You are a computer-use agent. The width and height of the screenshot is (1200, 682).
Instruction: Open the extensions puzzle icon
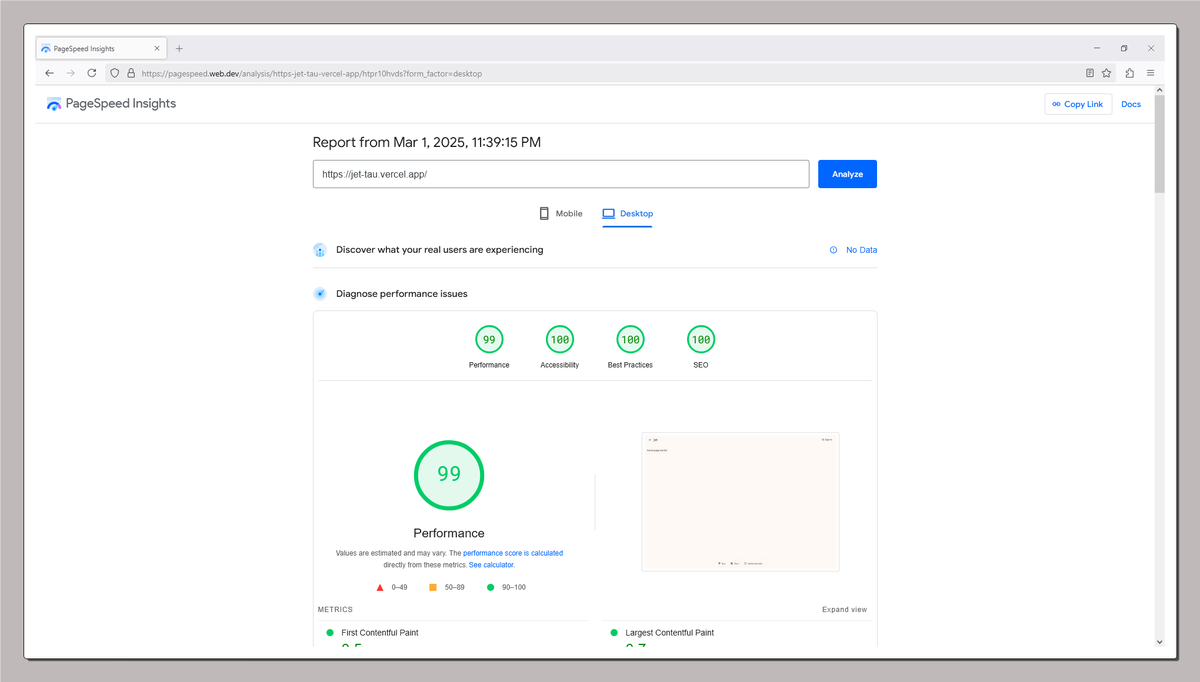pyautogui.click(x=1130, y=73)
